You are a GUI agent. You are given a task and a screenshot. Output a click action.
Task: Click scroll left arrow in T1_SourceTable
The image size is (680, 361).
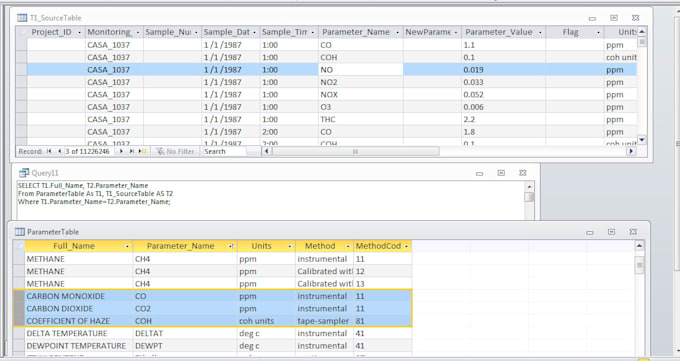click(266, 151)
